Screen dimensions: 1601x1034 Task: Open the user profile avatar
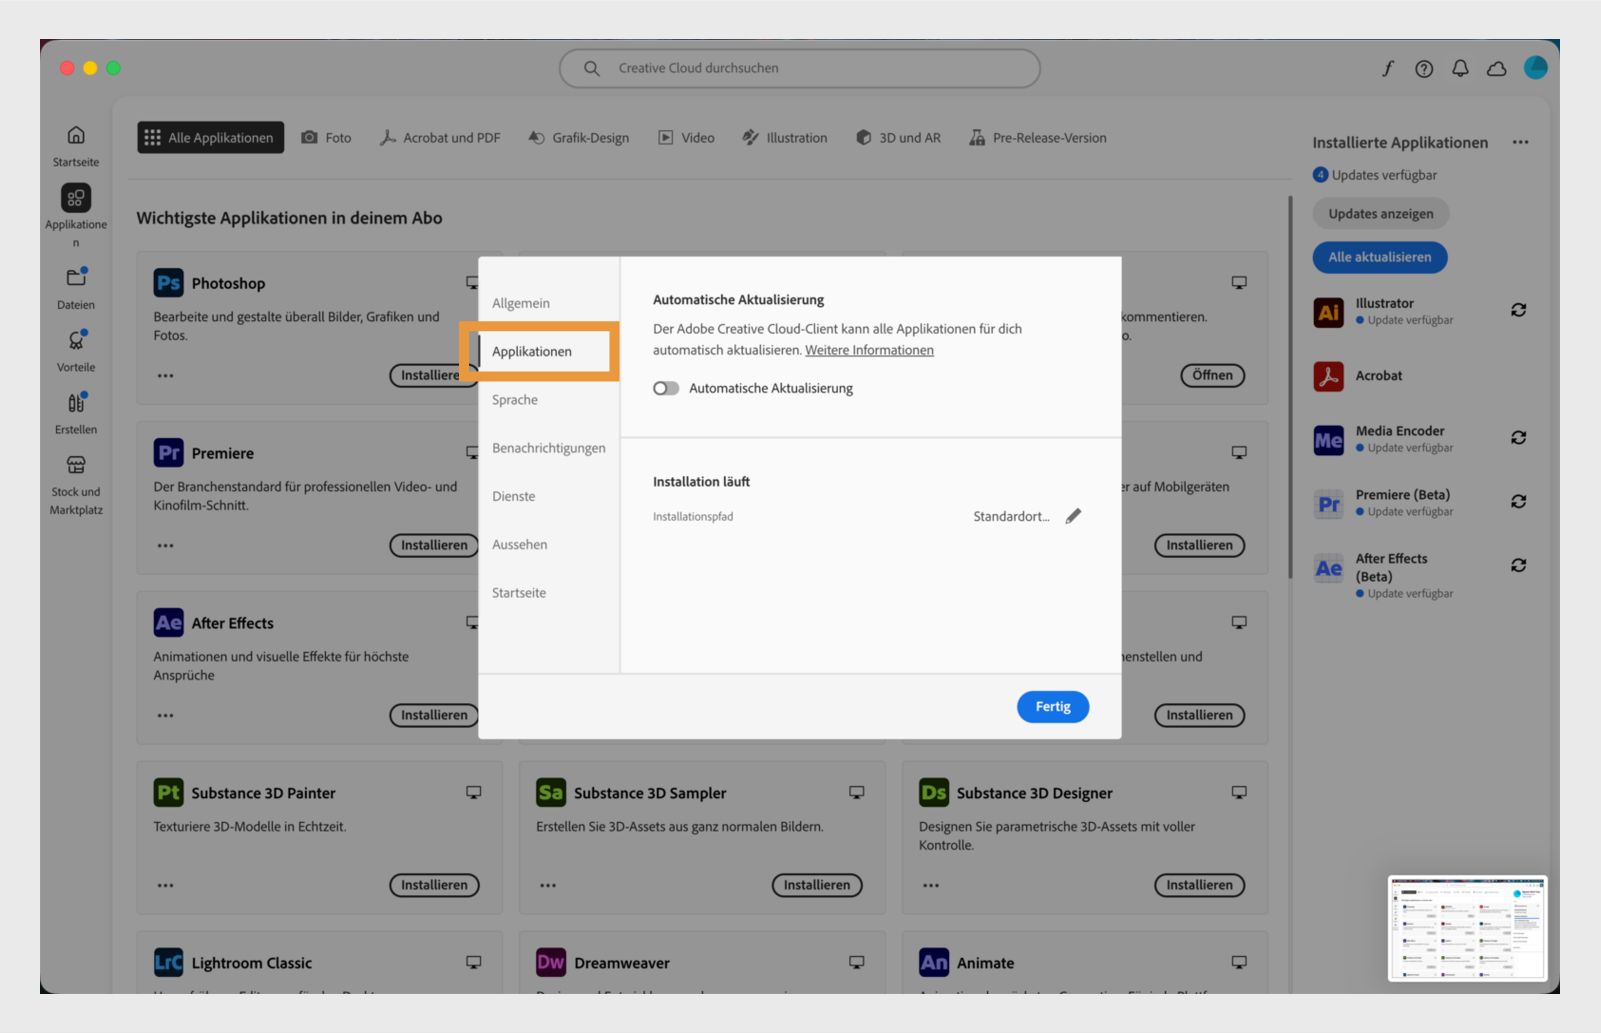pos(1535,67)
